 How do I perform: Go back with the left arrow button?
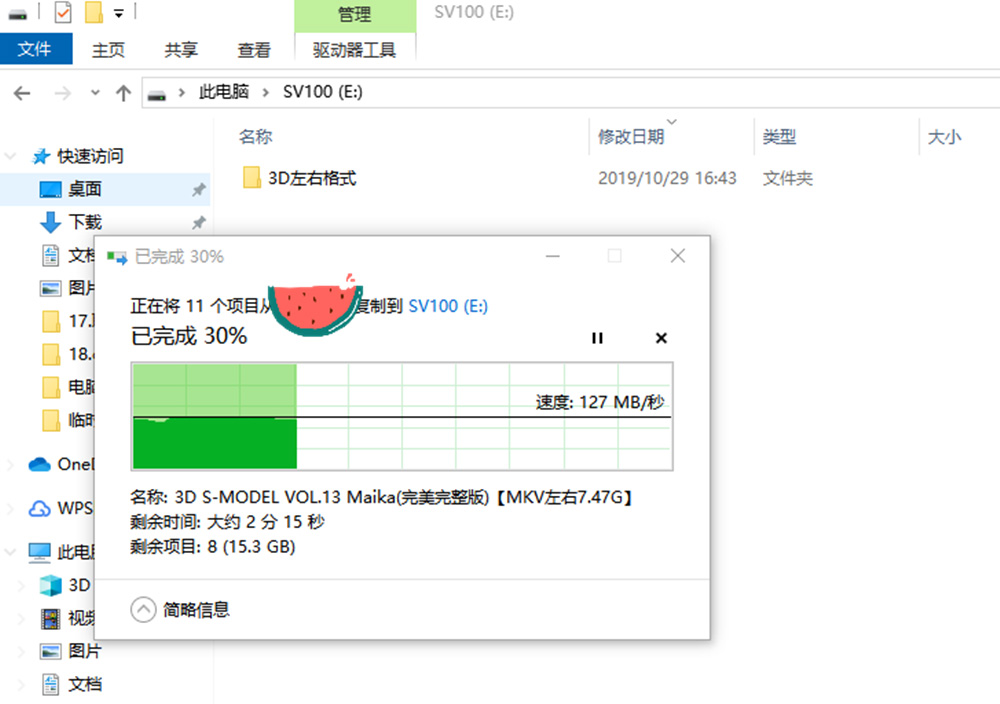(22, 94)
